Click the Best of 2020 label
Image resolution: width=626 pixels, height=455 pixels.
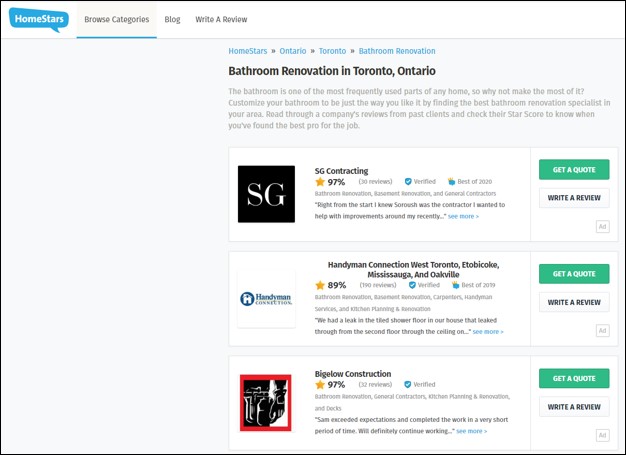(474, 182)
